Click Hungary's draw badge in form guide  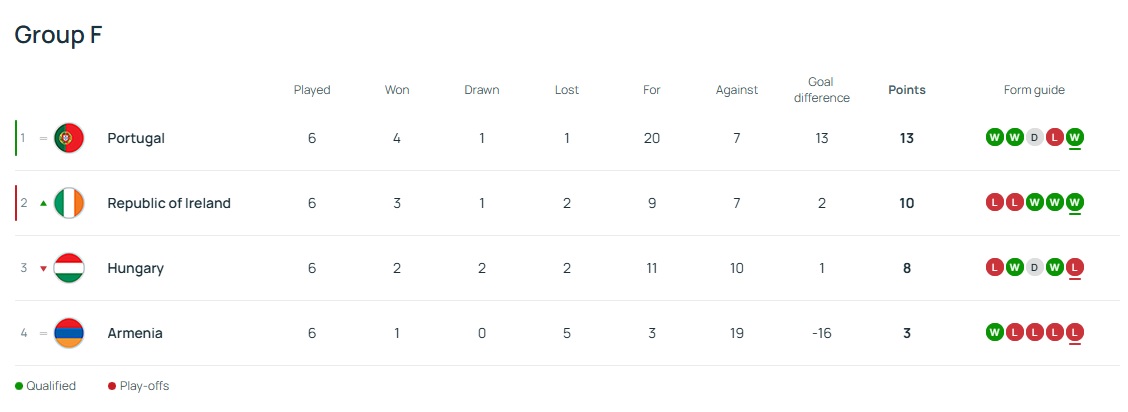pos(1034,267)
